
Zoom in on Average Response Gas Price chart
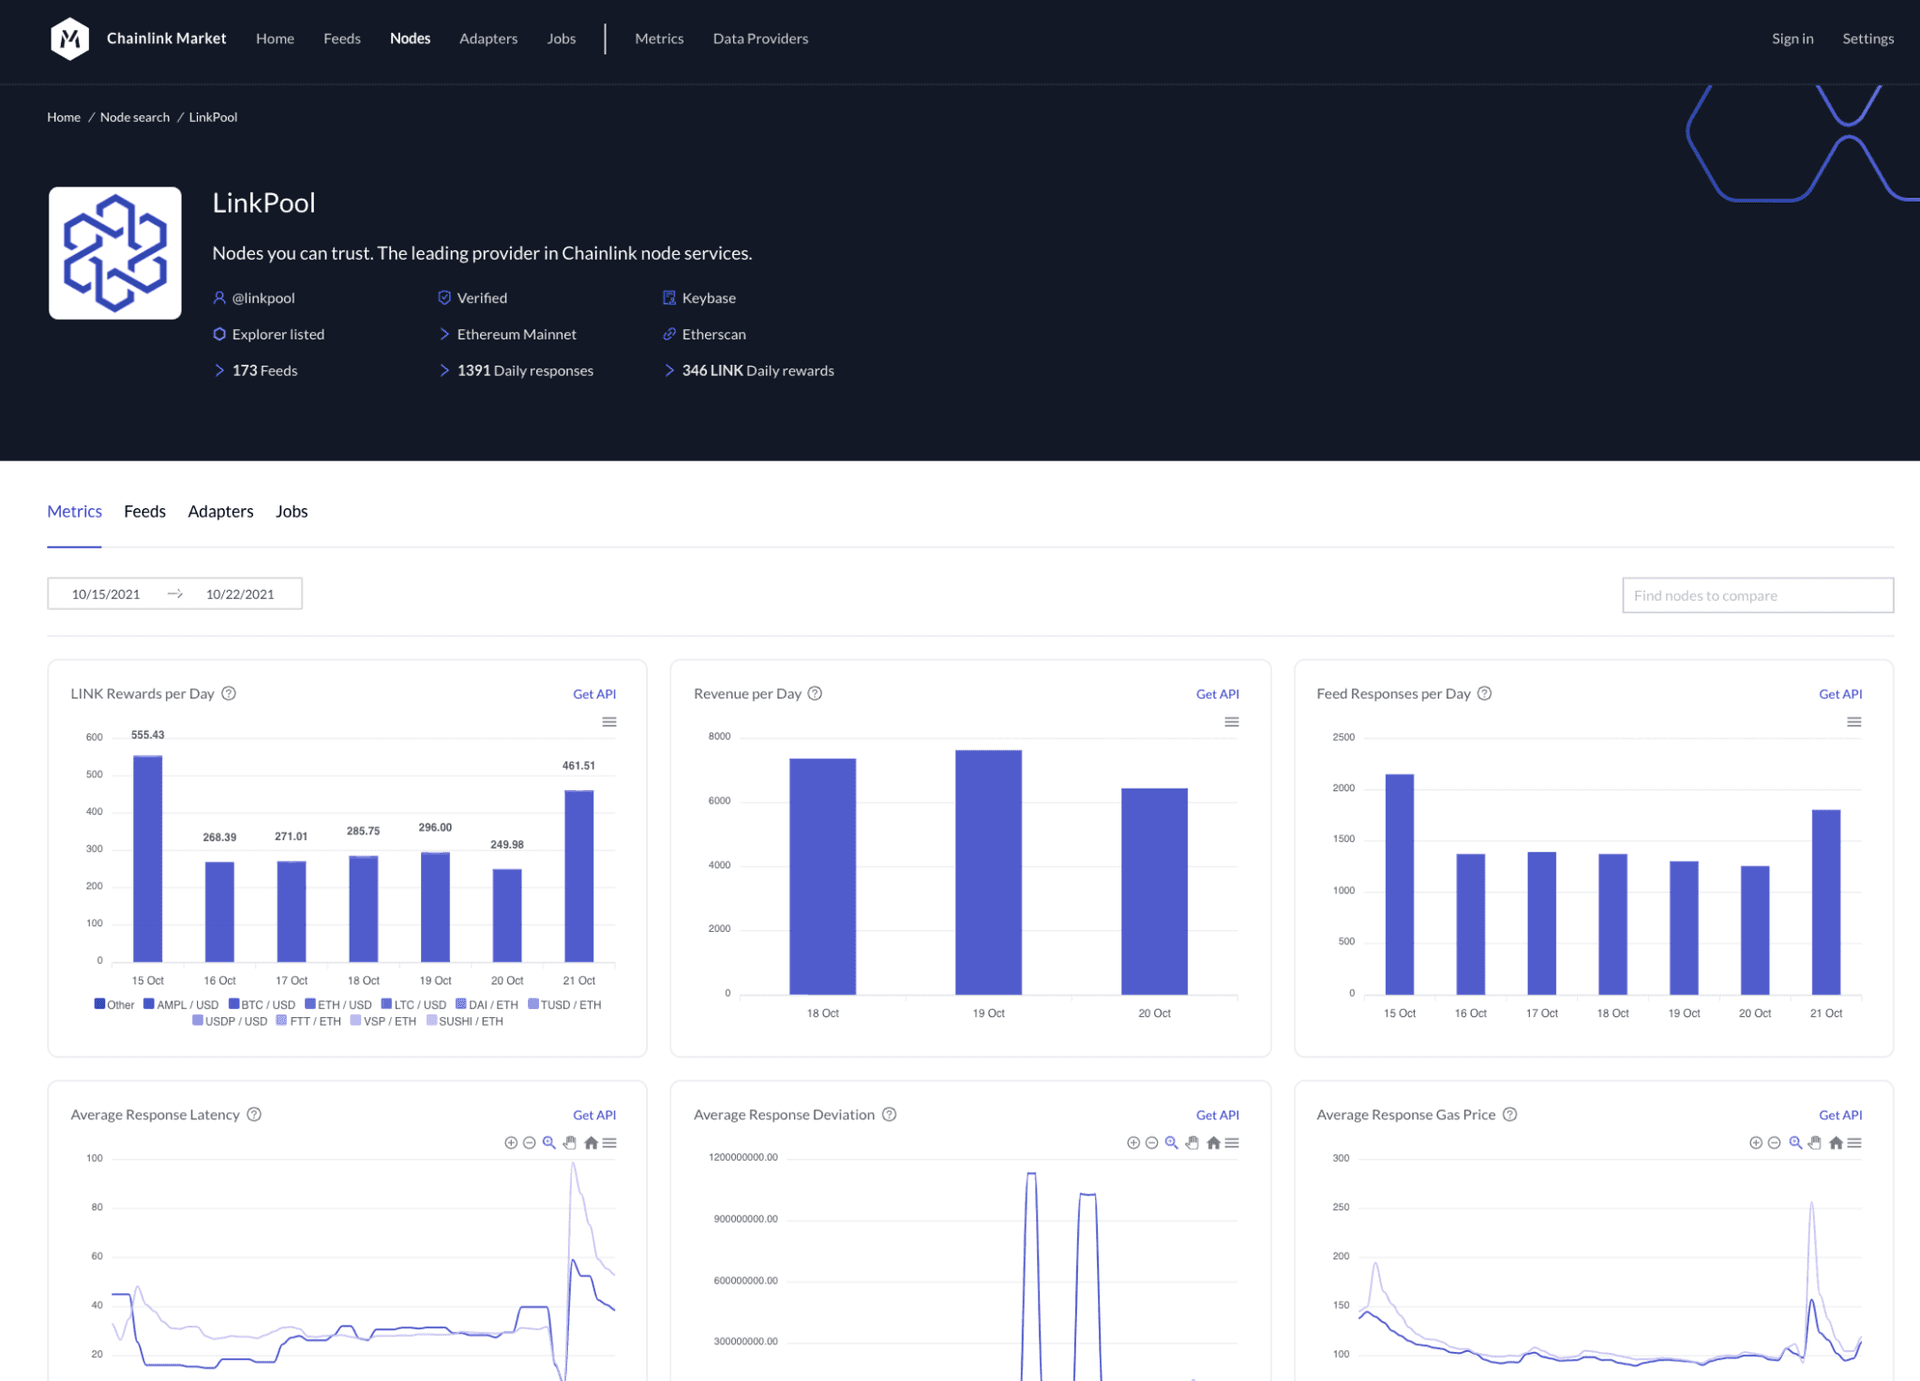(1755, 1143)
